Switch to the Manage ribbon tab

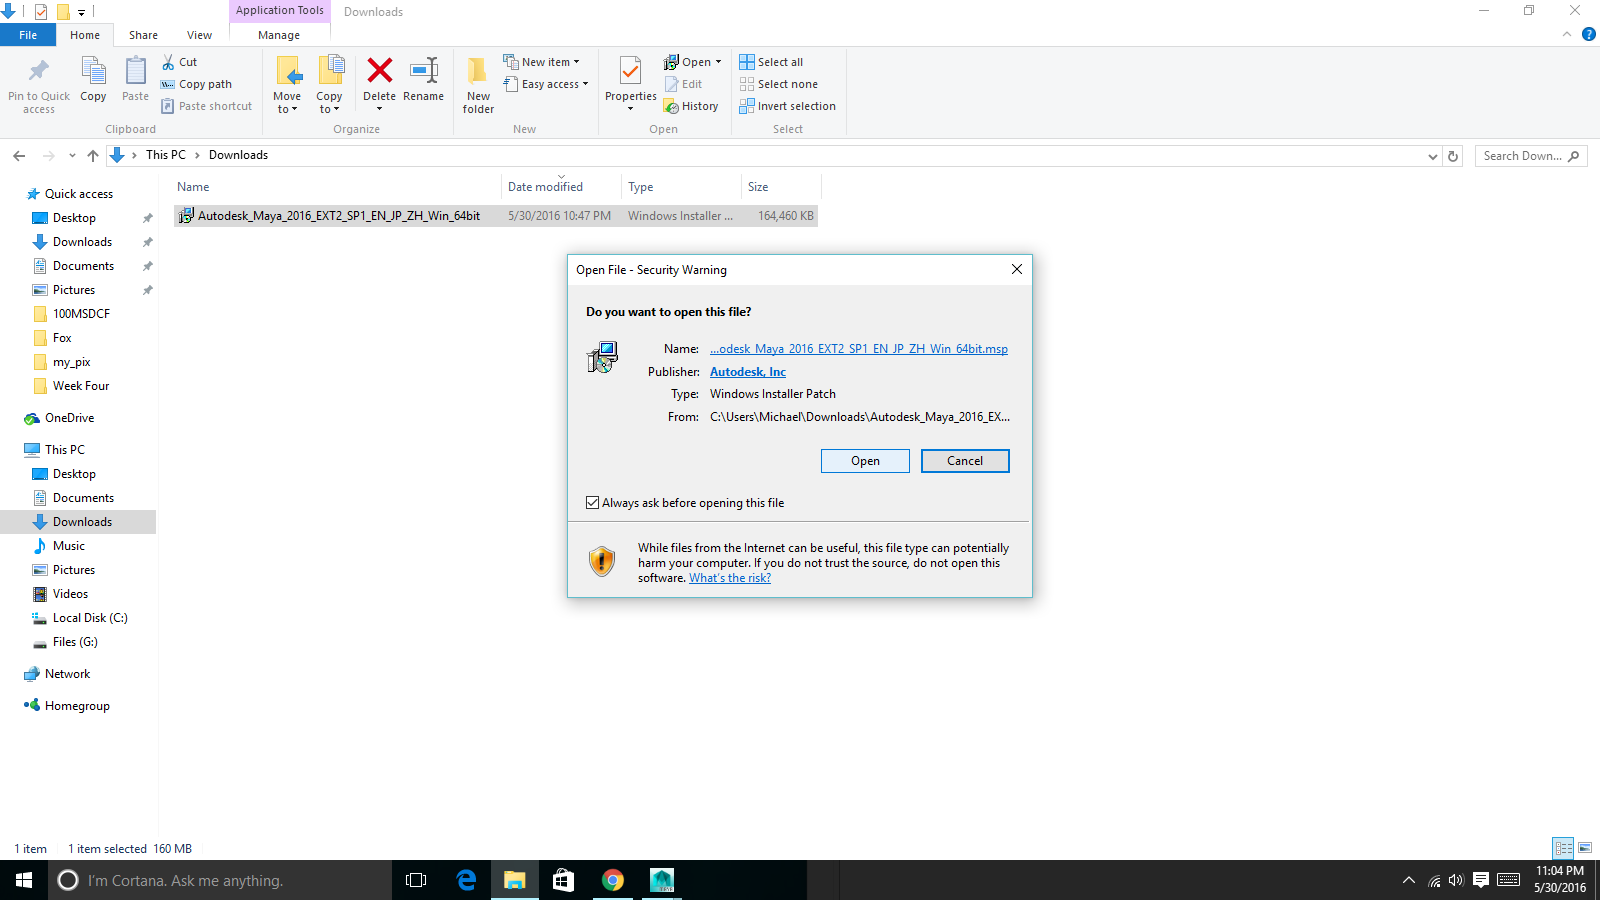pyautogui.click(x=279, y=35)
